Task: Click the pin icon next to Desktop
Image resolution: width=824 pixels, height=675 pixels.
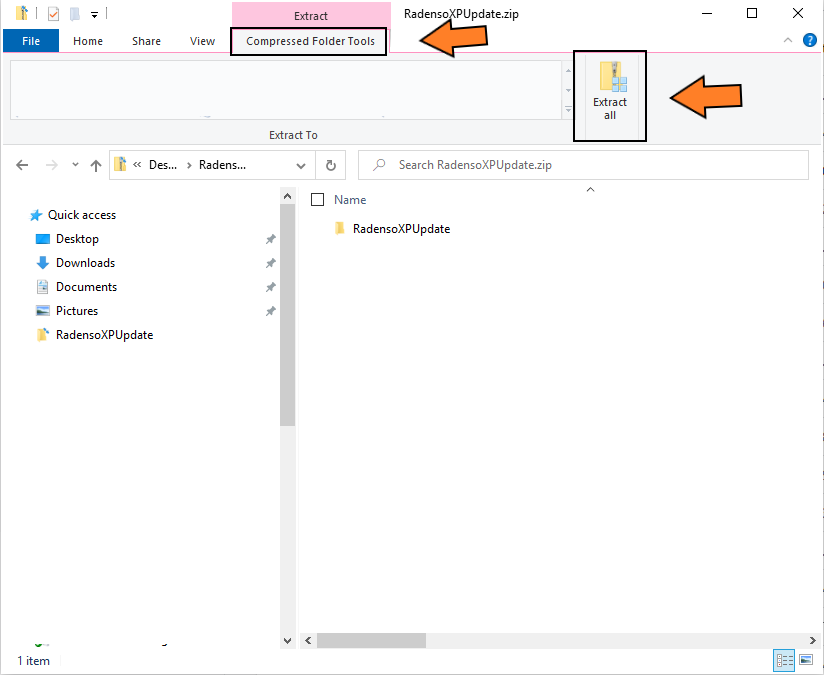Action: 271,239
